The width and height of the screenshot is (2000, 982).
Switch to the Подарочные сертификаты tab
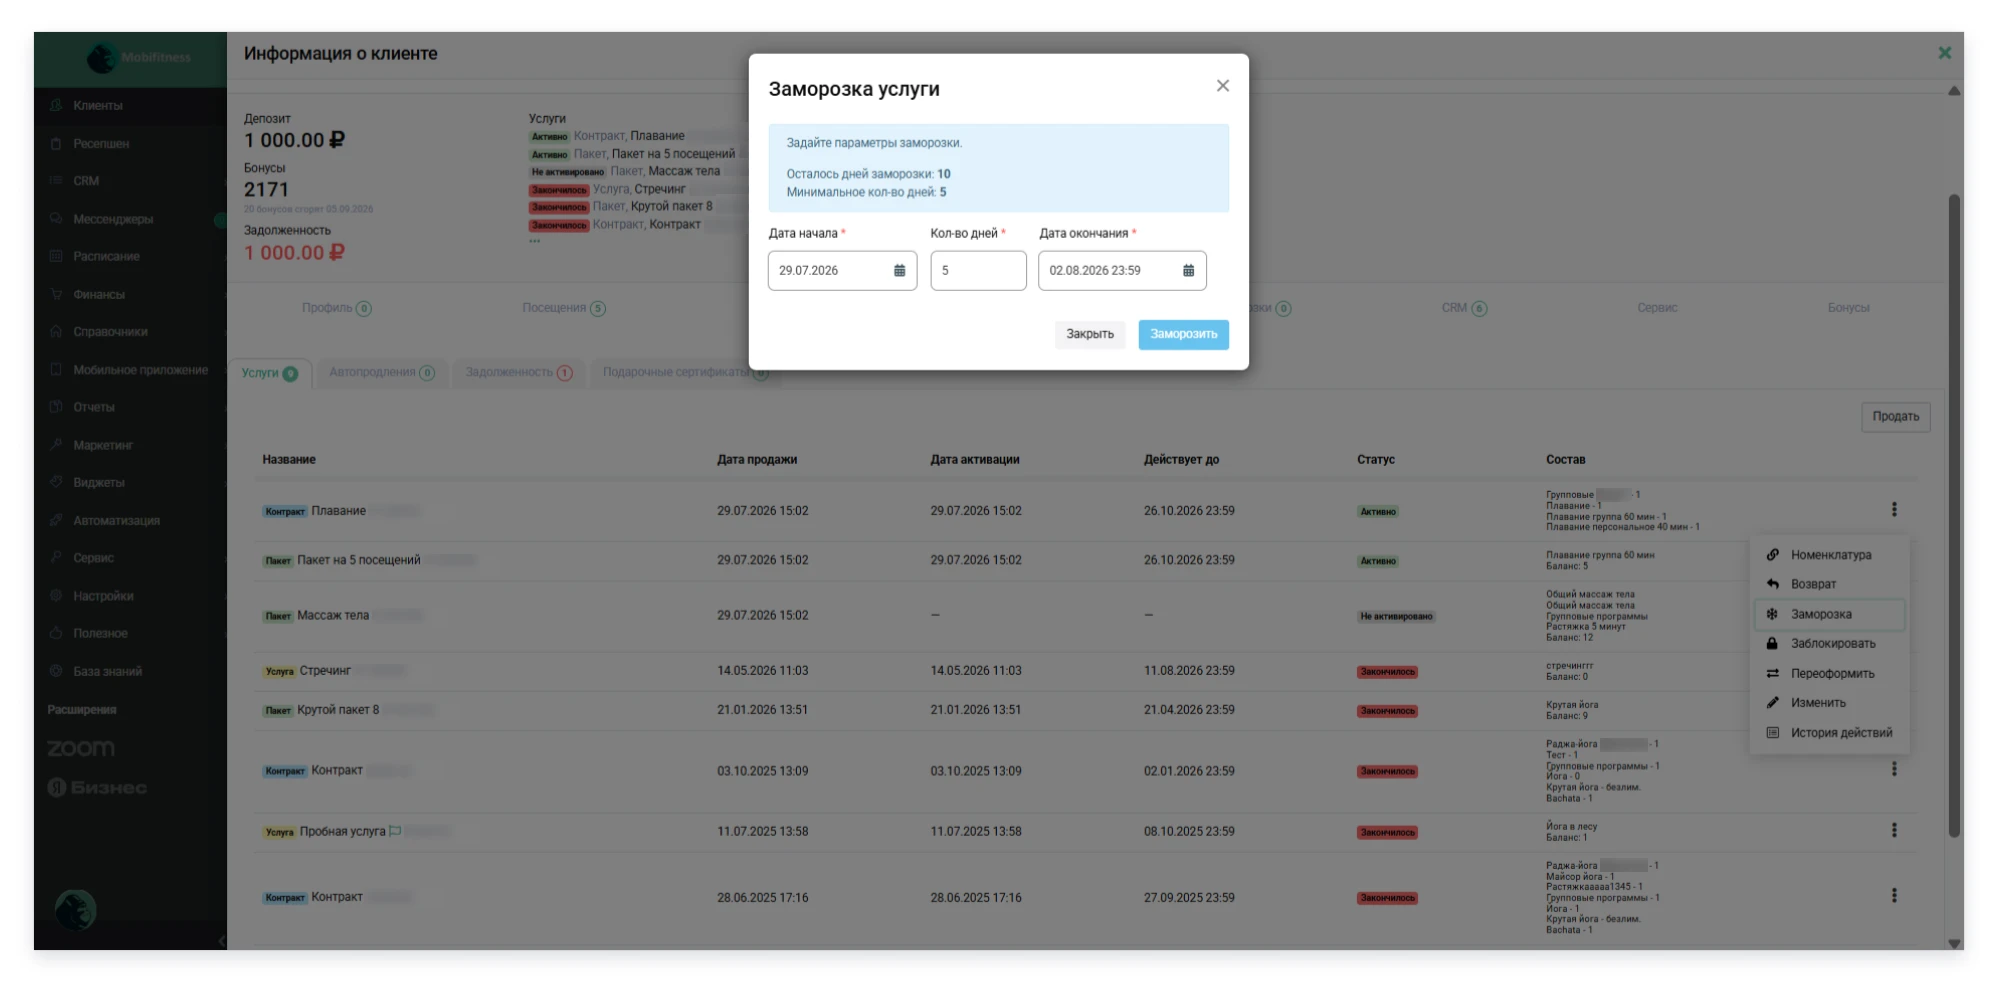(685, 373)
